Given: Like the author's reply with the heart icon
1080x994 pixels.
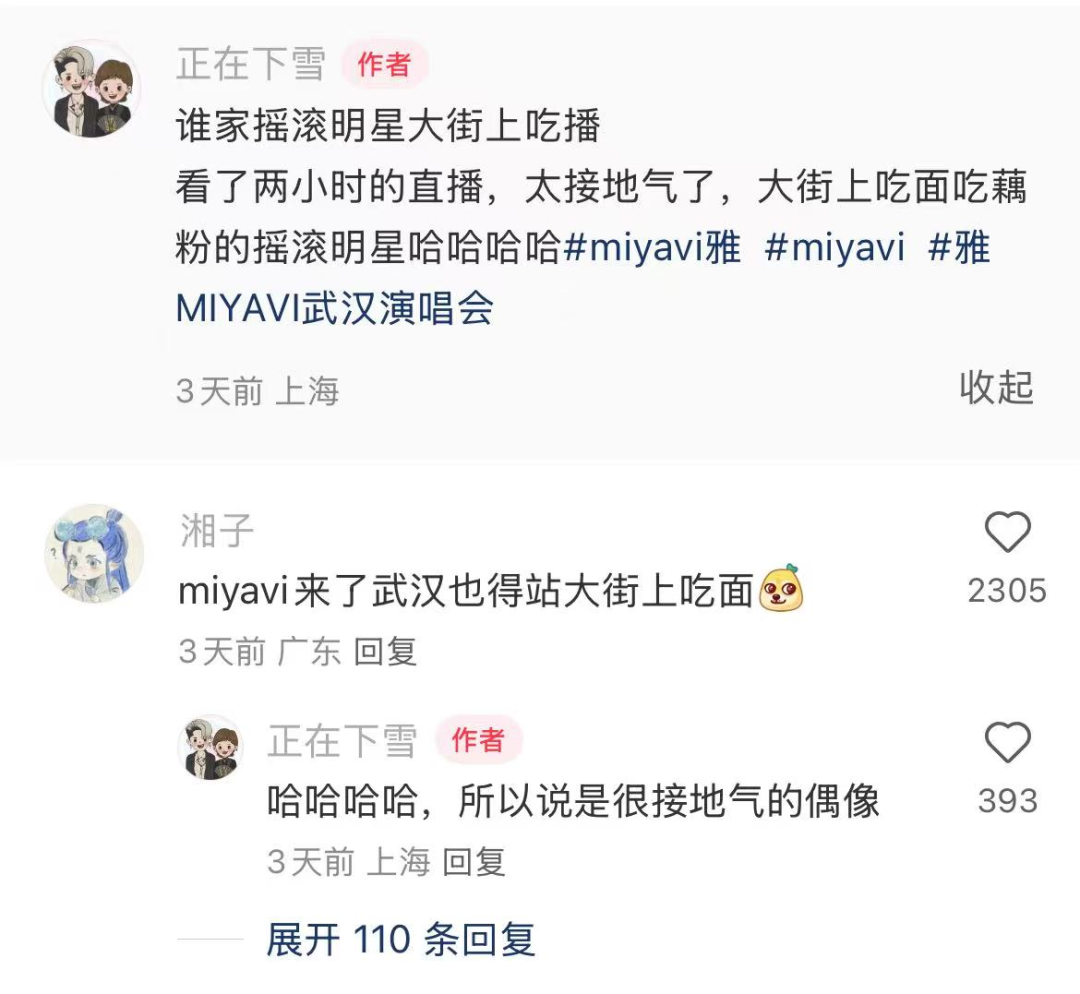Looking at the screenshot, I should (1007, 742).
